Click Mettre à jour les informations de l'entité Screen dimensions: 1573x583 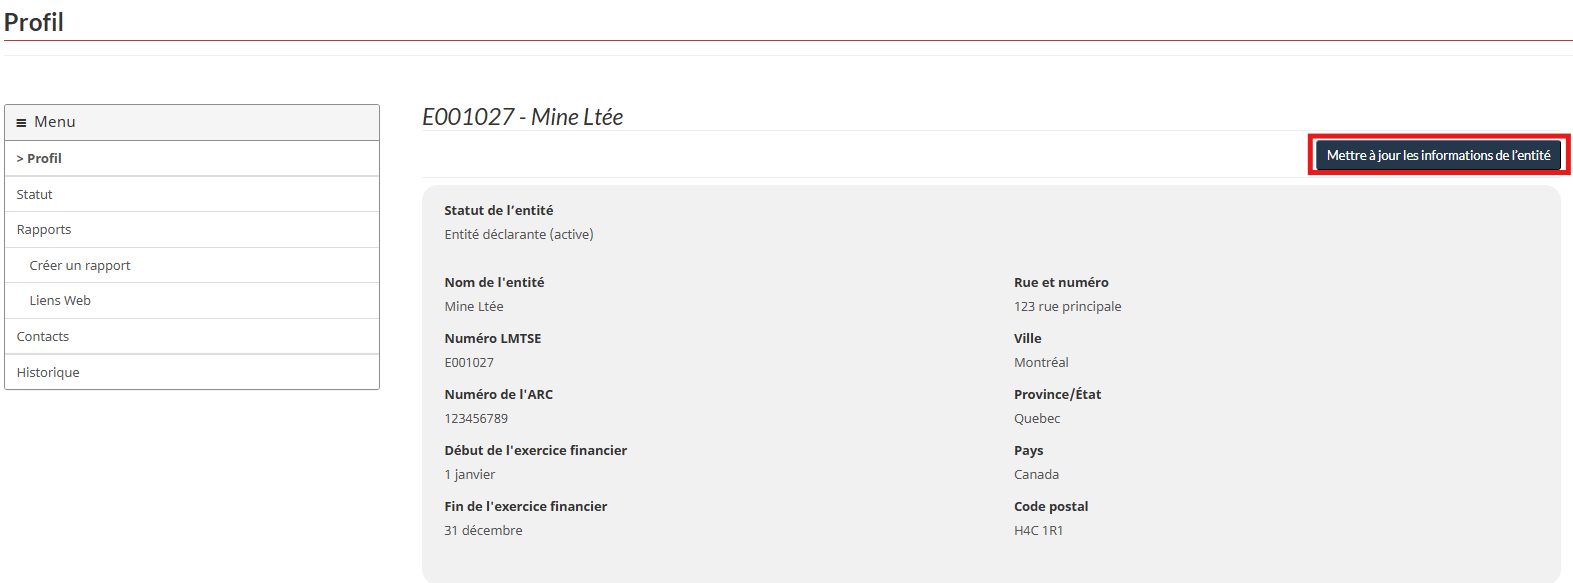1438,155
